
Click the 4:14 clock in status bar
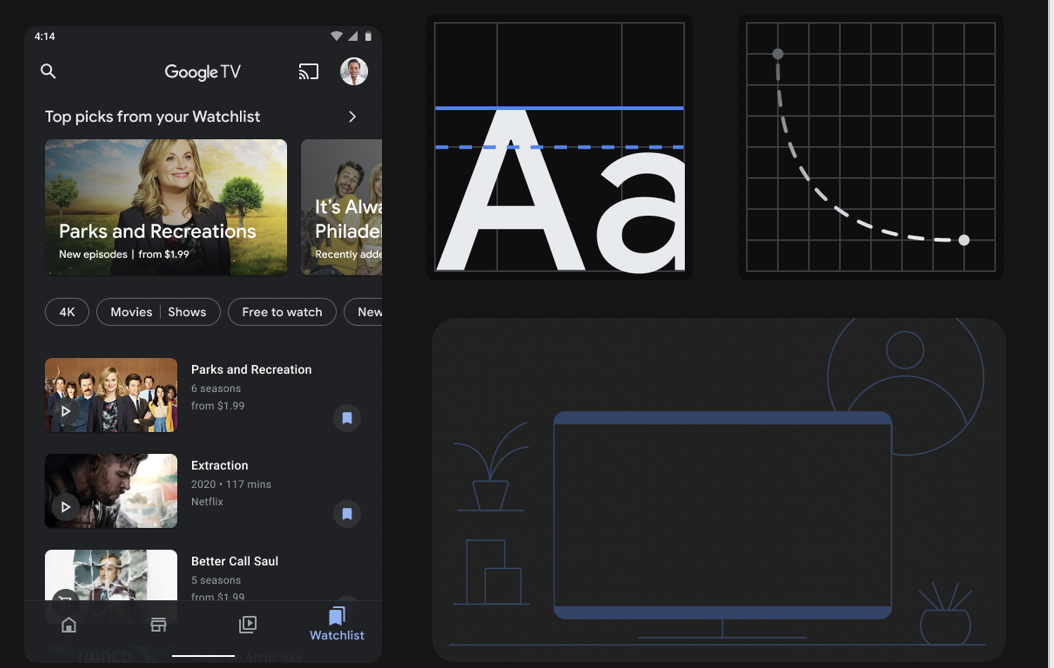coord(45,36)
